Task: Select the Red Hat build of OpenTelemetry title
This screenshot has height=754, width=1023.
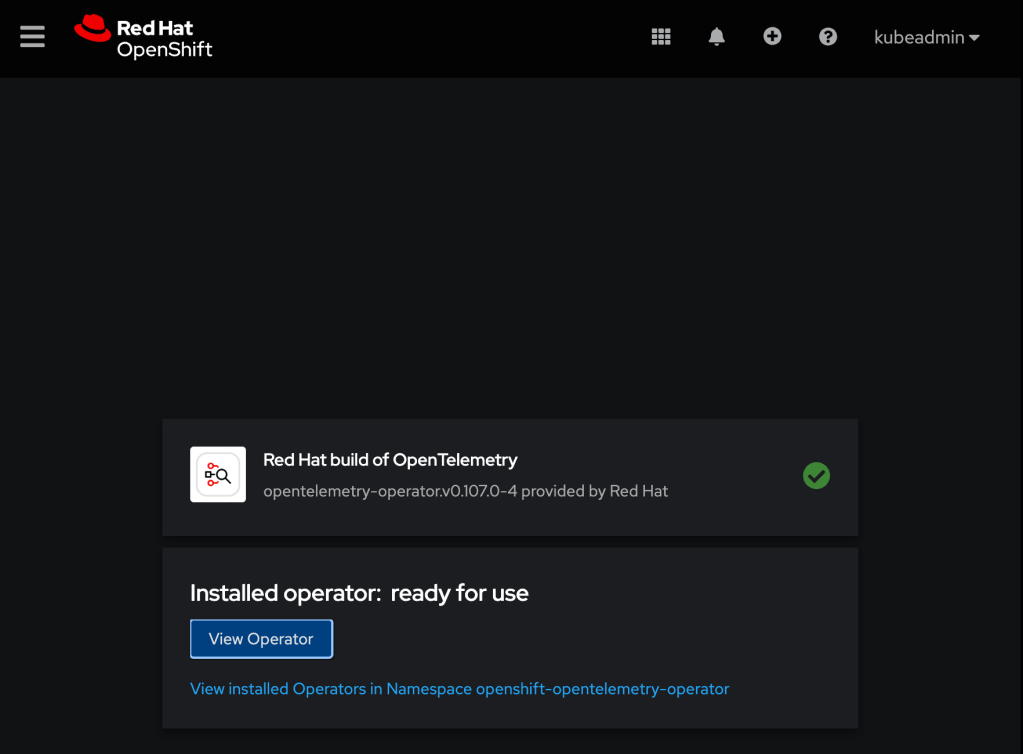Action: coord(390,460)
